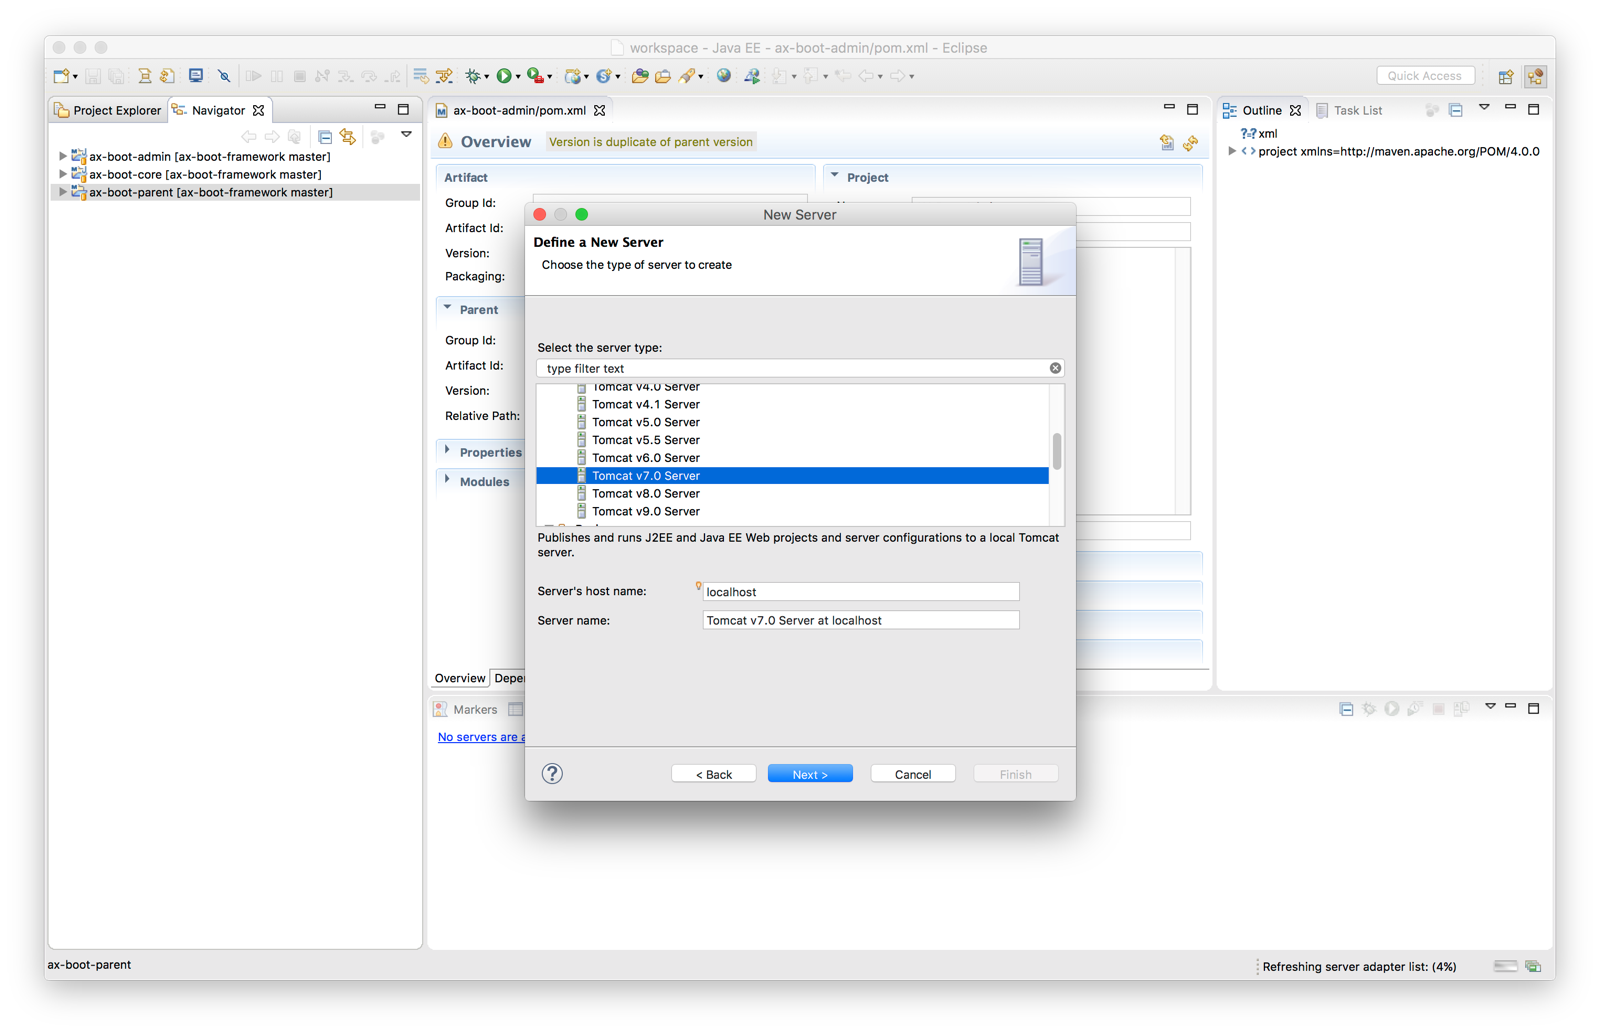Screen dimensions: 1600x1033
Task: Open the Outline view menu dropdown
Action: click(x=1484, y=108)
